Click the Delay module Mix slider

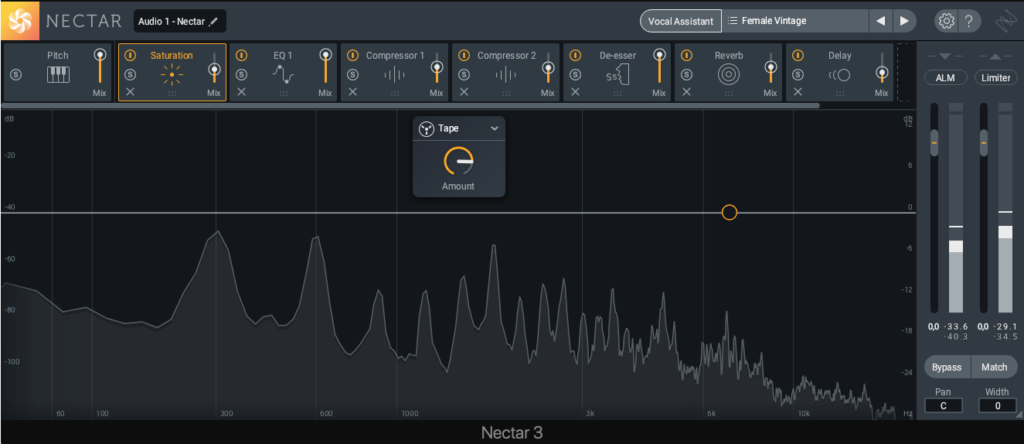882,71
